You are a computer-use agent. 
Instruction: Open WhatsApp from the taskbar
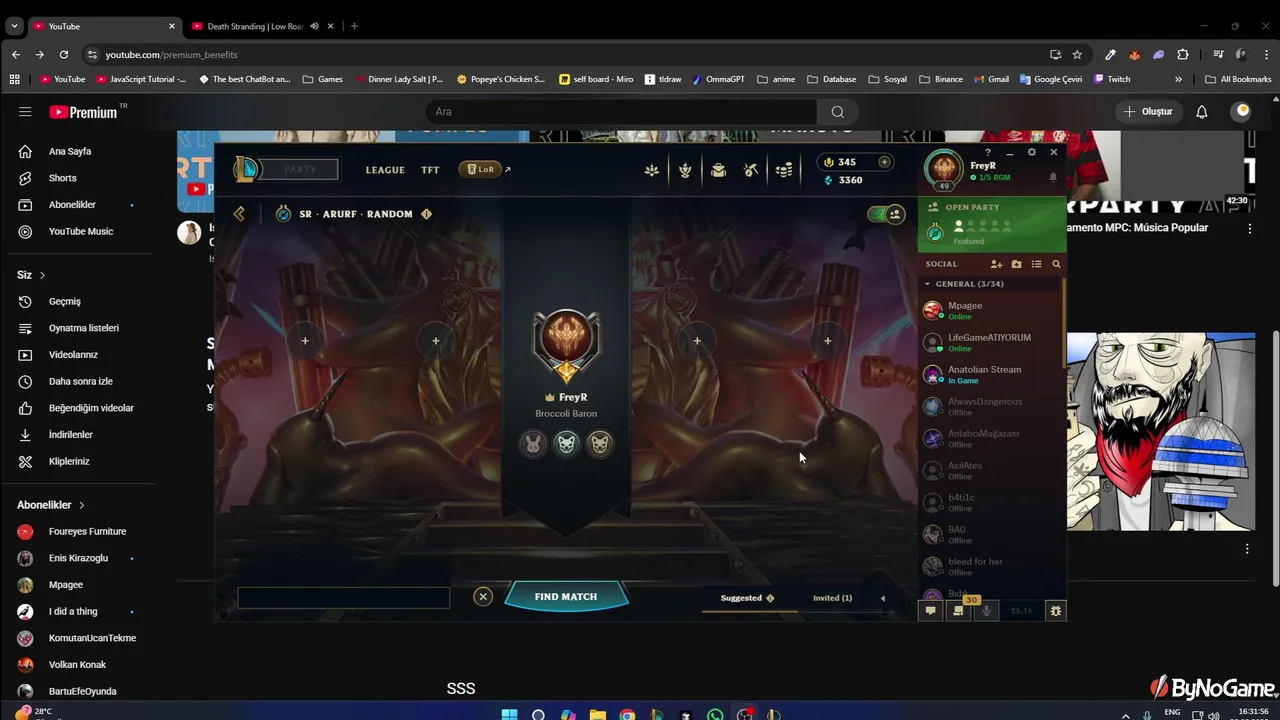pyautogui.click(x=715, y=714)
